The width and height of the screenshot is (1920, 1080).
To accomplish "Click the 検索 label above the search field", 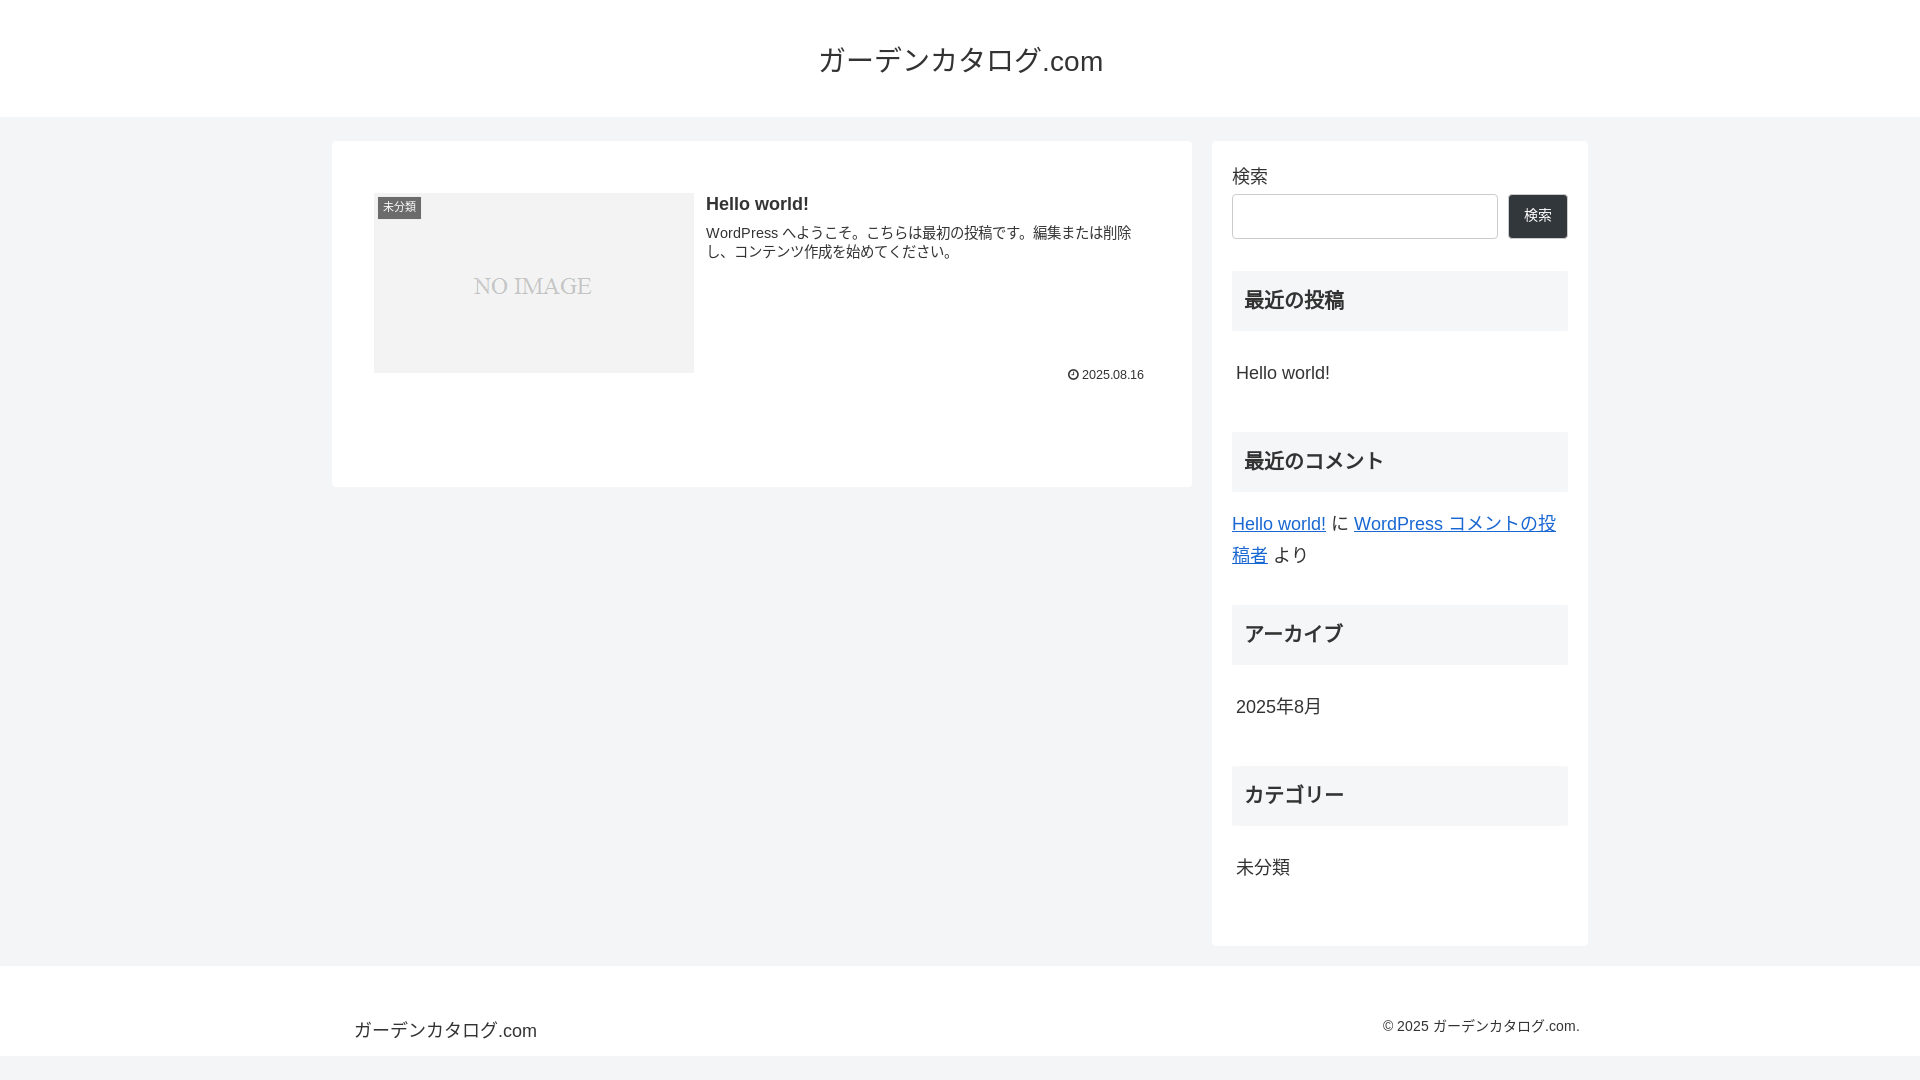I will click(x=1250, y=176).
